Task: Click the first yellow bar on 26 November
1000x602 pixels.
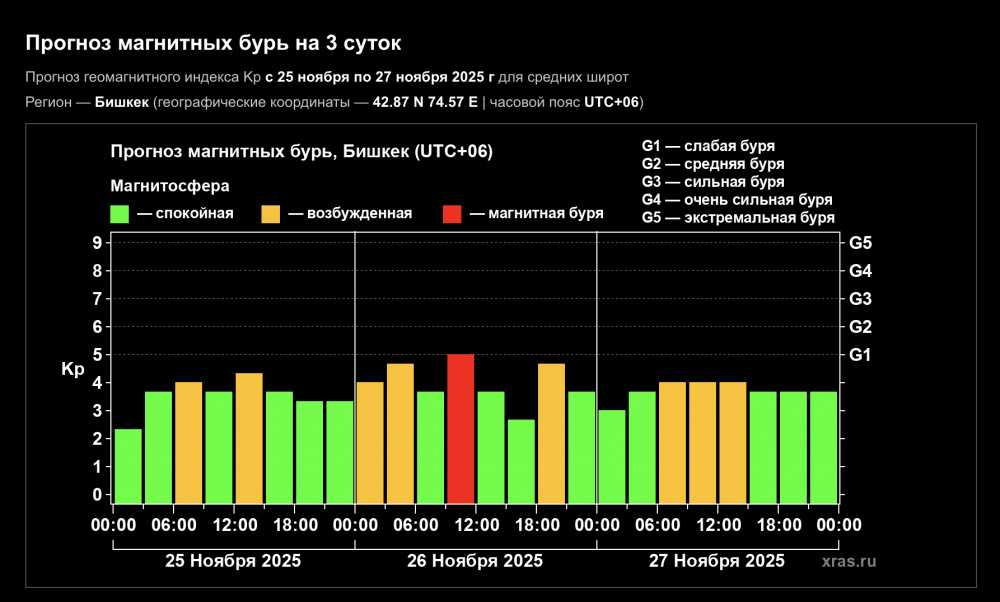Action: (370, 442)
